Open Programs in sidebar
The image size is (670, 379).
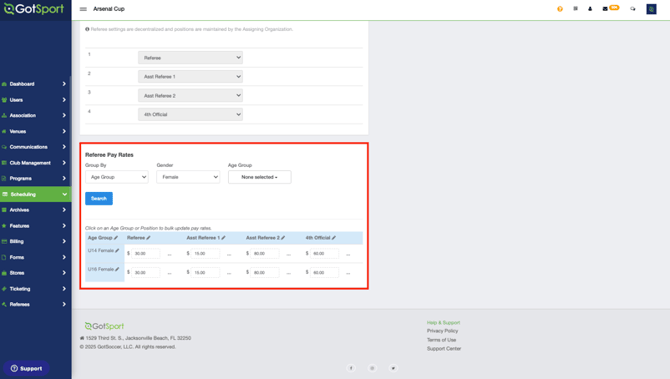point(35,179)
